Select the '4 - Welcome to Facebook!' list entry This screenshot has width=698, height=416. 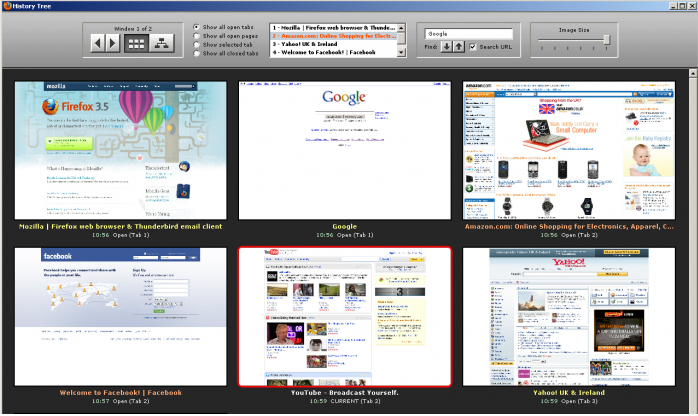[333, 52]
